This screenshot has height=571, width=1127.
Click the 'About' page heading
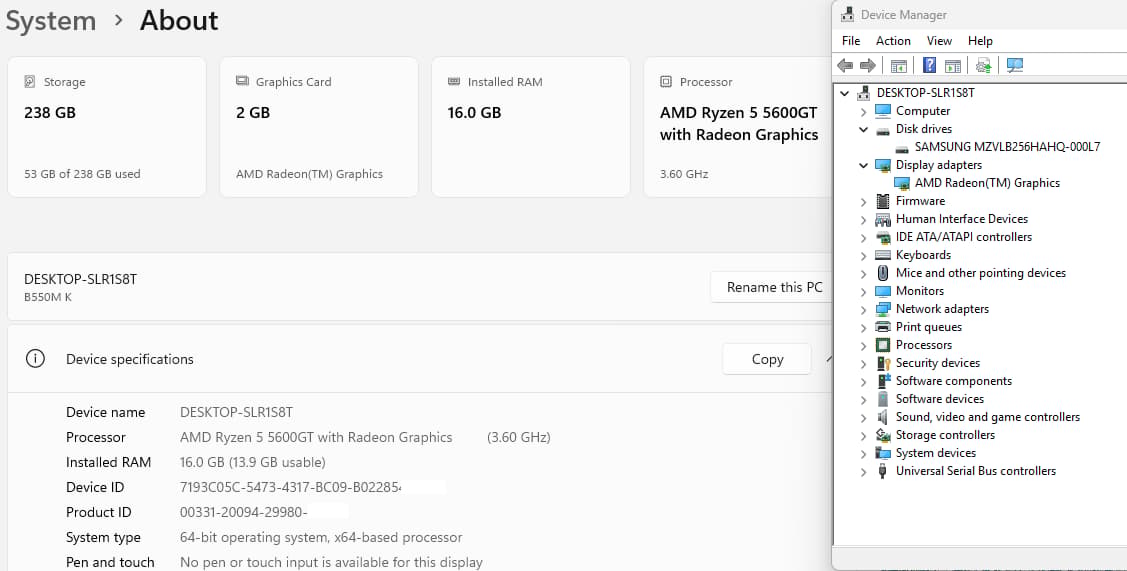[x=179, y=20]
